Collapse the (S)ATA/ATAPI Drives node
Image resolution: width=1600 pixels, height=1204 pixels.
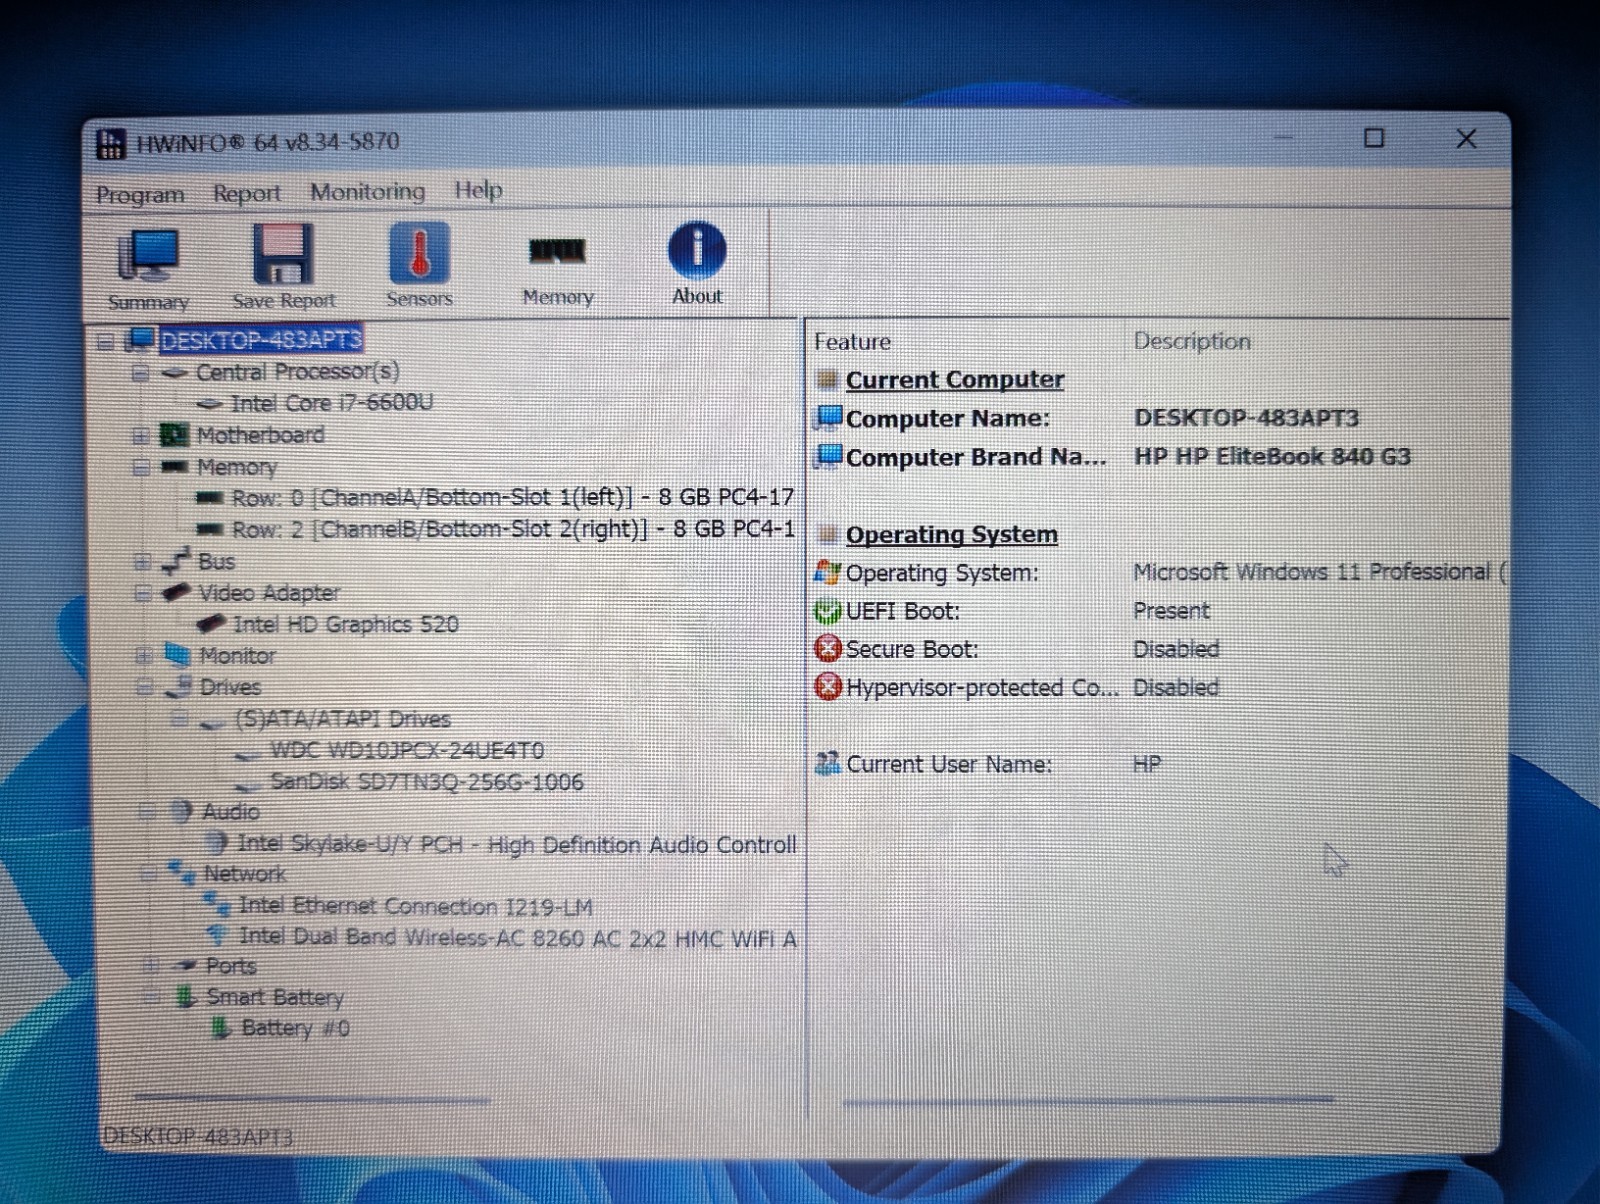[180, 718]
